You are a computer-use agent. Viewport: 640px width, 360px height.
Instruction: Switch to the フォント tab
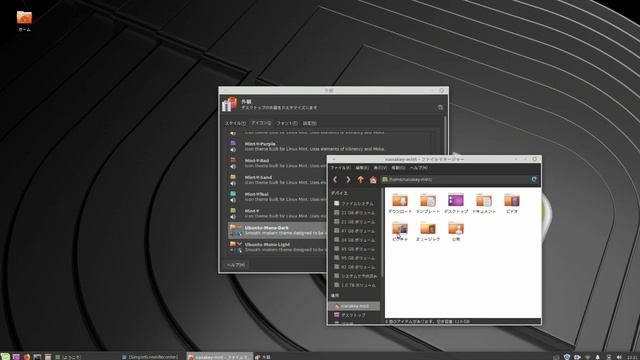[x=287, y=123]
